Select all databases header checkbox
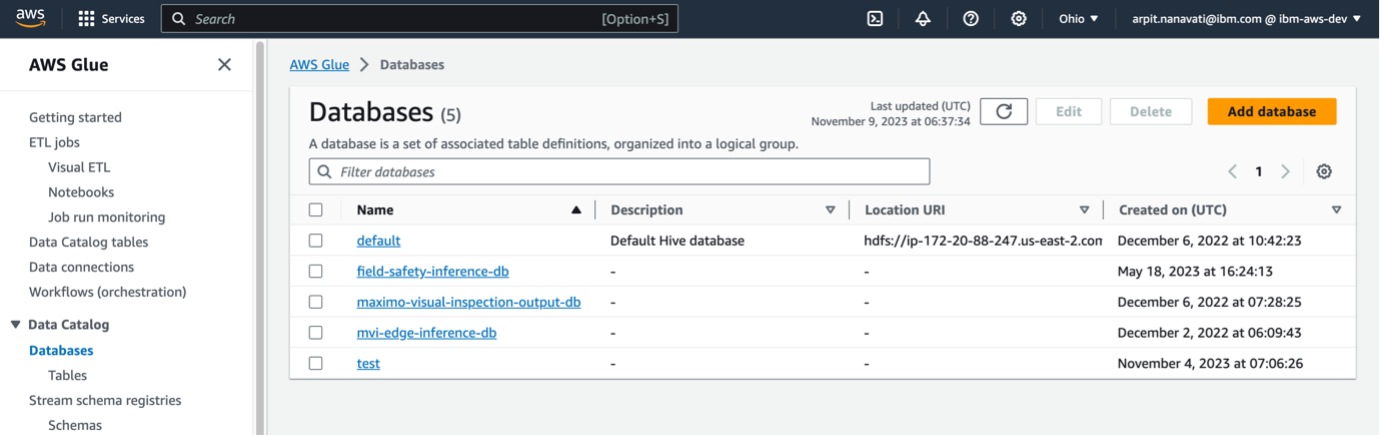The image size is (1384, 440). [x=316, y=210]
